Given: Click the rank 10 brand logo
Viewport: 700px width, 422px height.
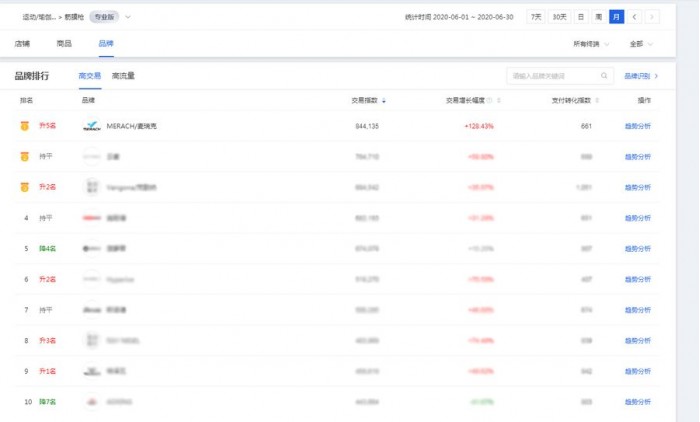Looking at the screenshot, I should tap(92, 402).
